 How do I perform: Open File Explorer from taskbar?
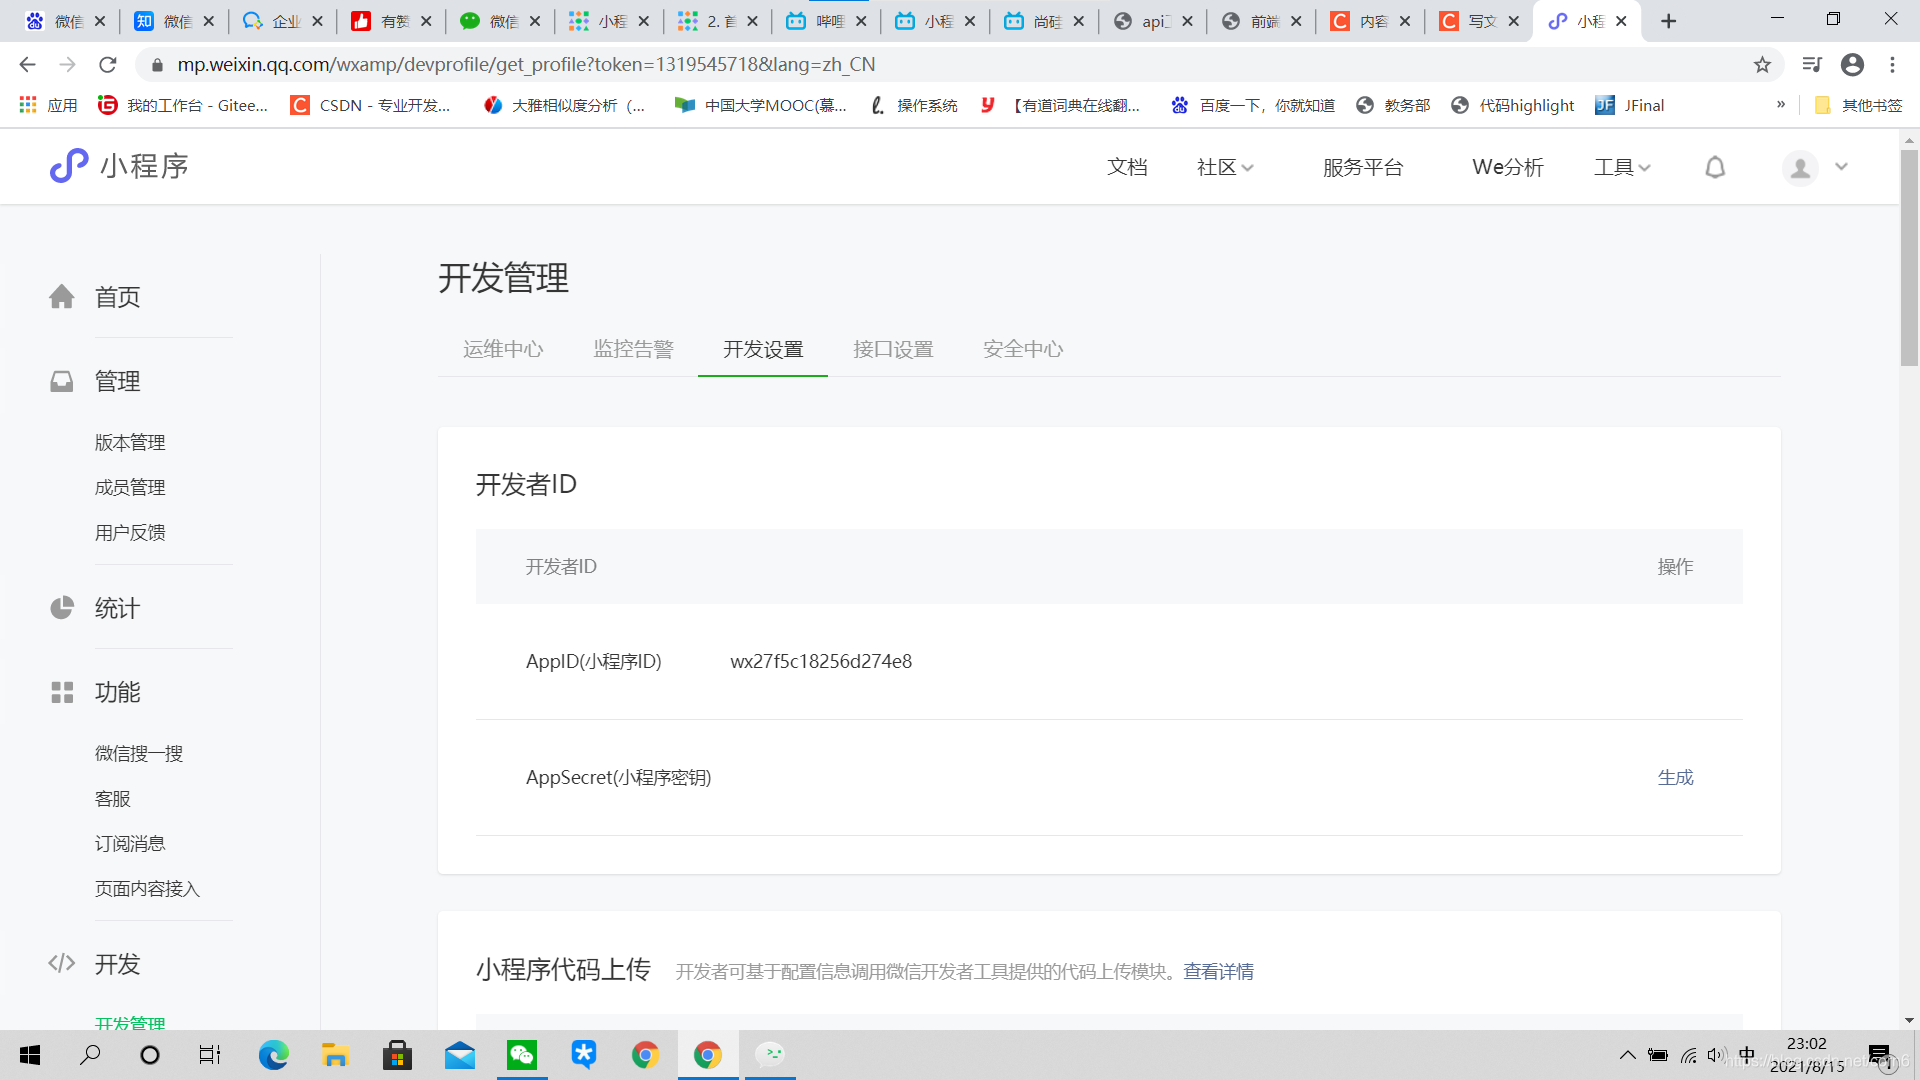pyautogui.click(x=335, y=1055)
